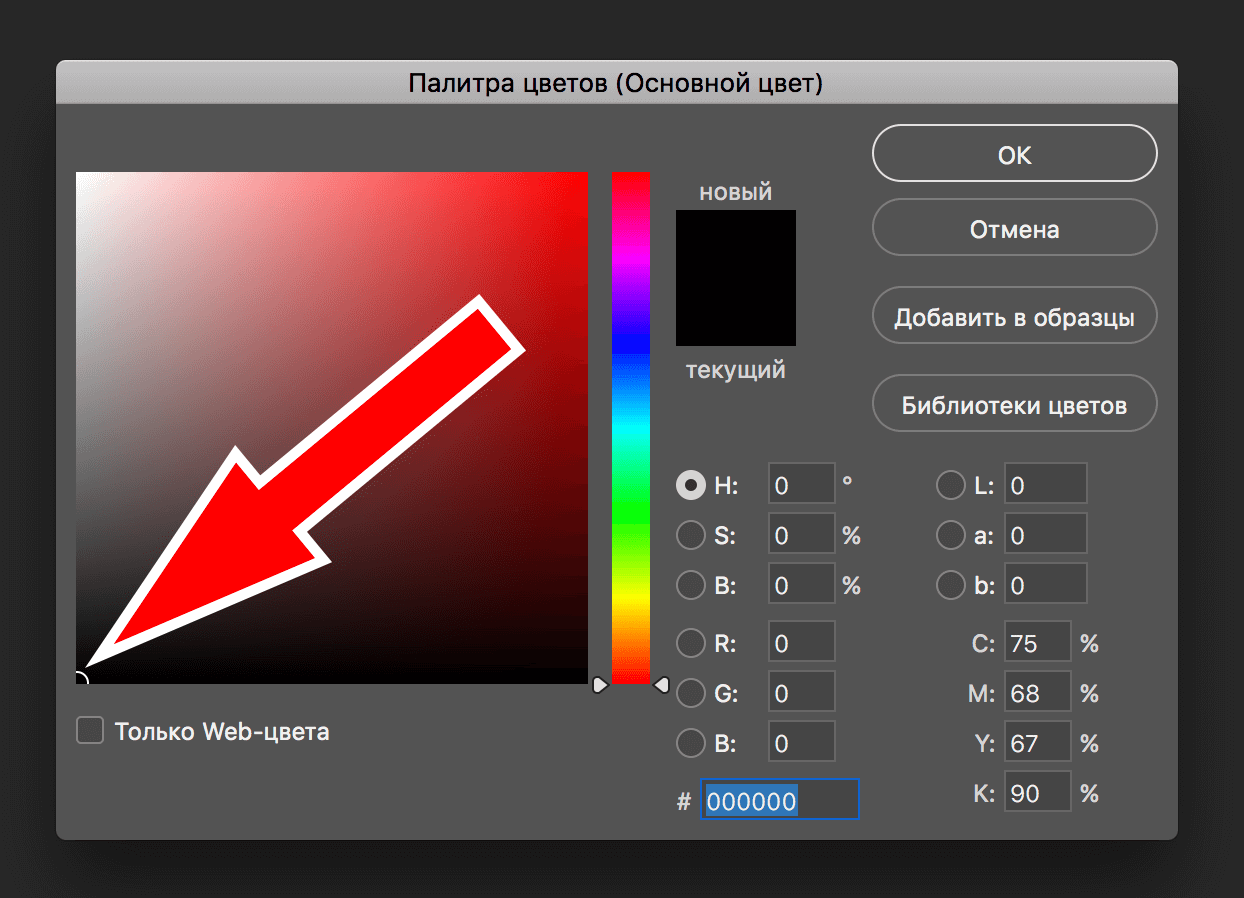This screenshot has height=898, width=1244.
Task: Open Библиотеки цветов color libraries
Action: click(1014, 405)
